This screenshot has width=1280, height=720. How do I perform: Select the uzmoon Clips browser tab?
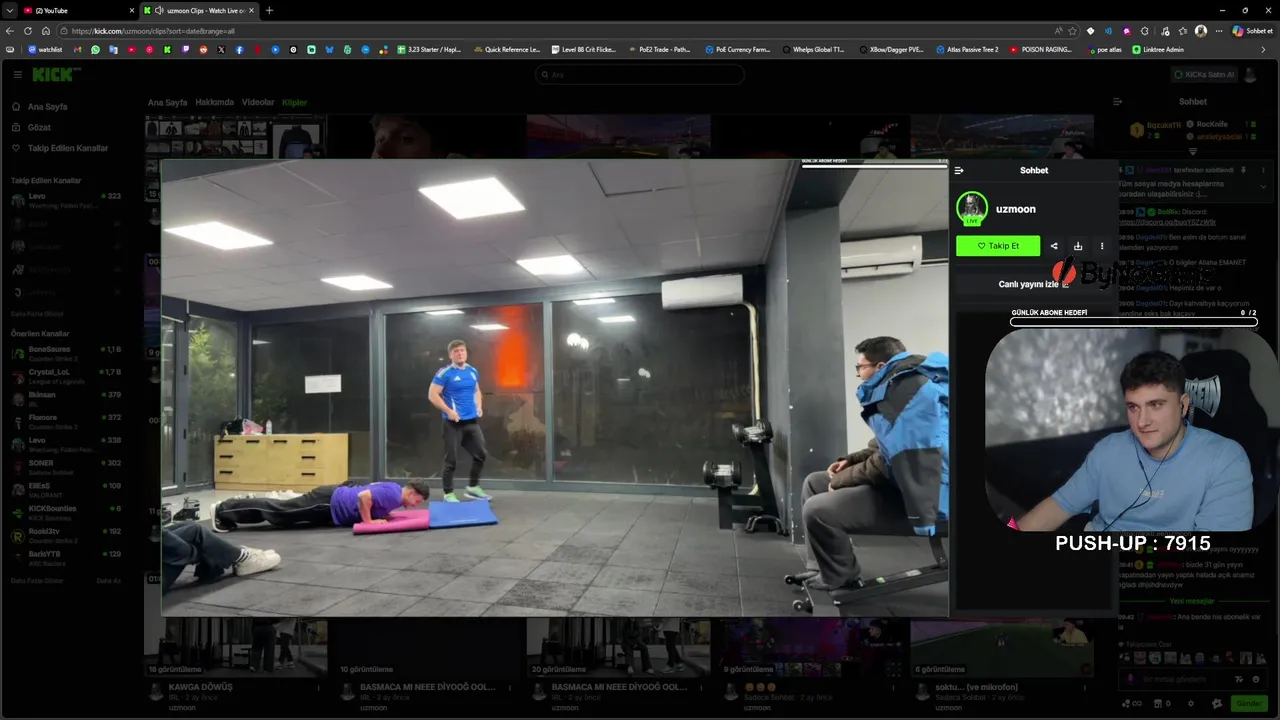198,10
